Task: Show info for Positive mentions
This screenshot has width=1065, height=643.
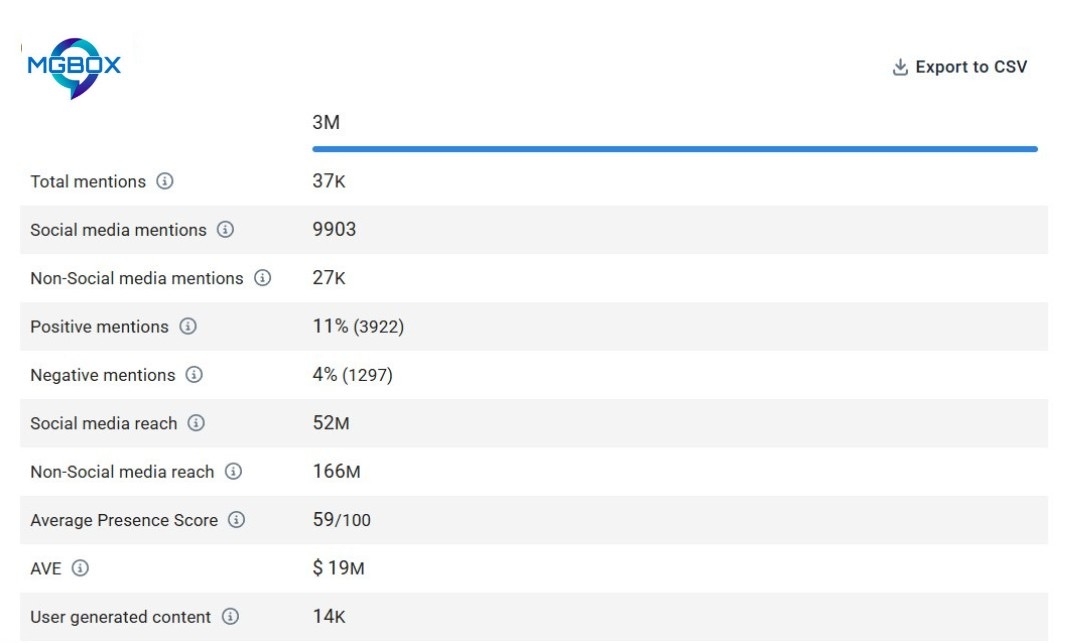Action: [x=188, y=327]
